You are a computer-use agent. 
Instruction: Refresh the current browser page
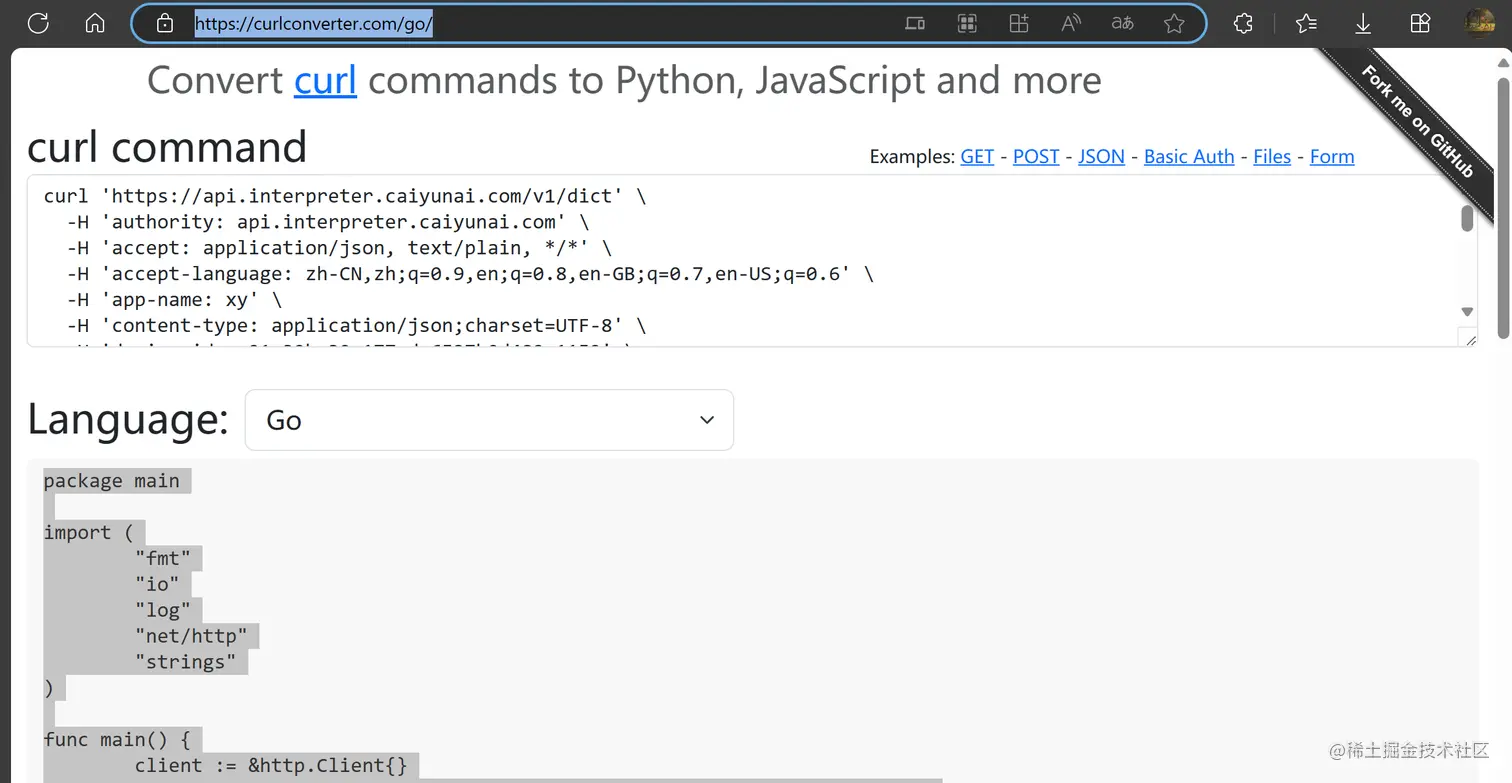(38, 23)
